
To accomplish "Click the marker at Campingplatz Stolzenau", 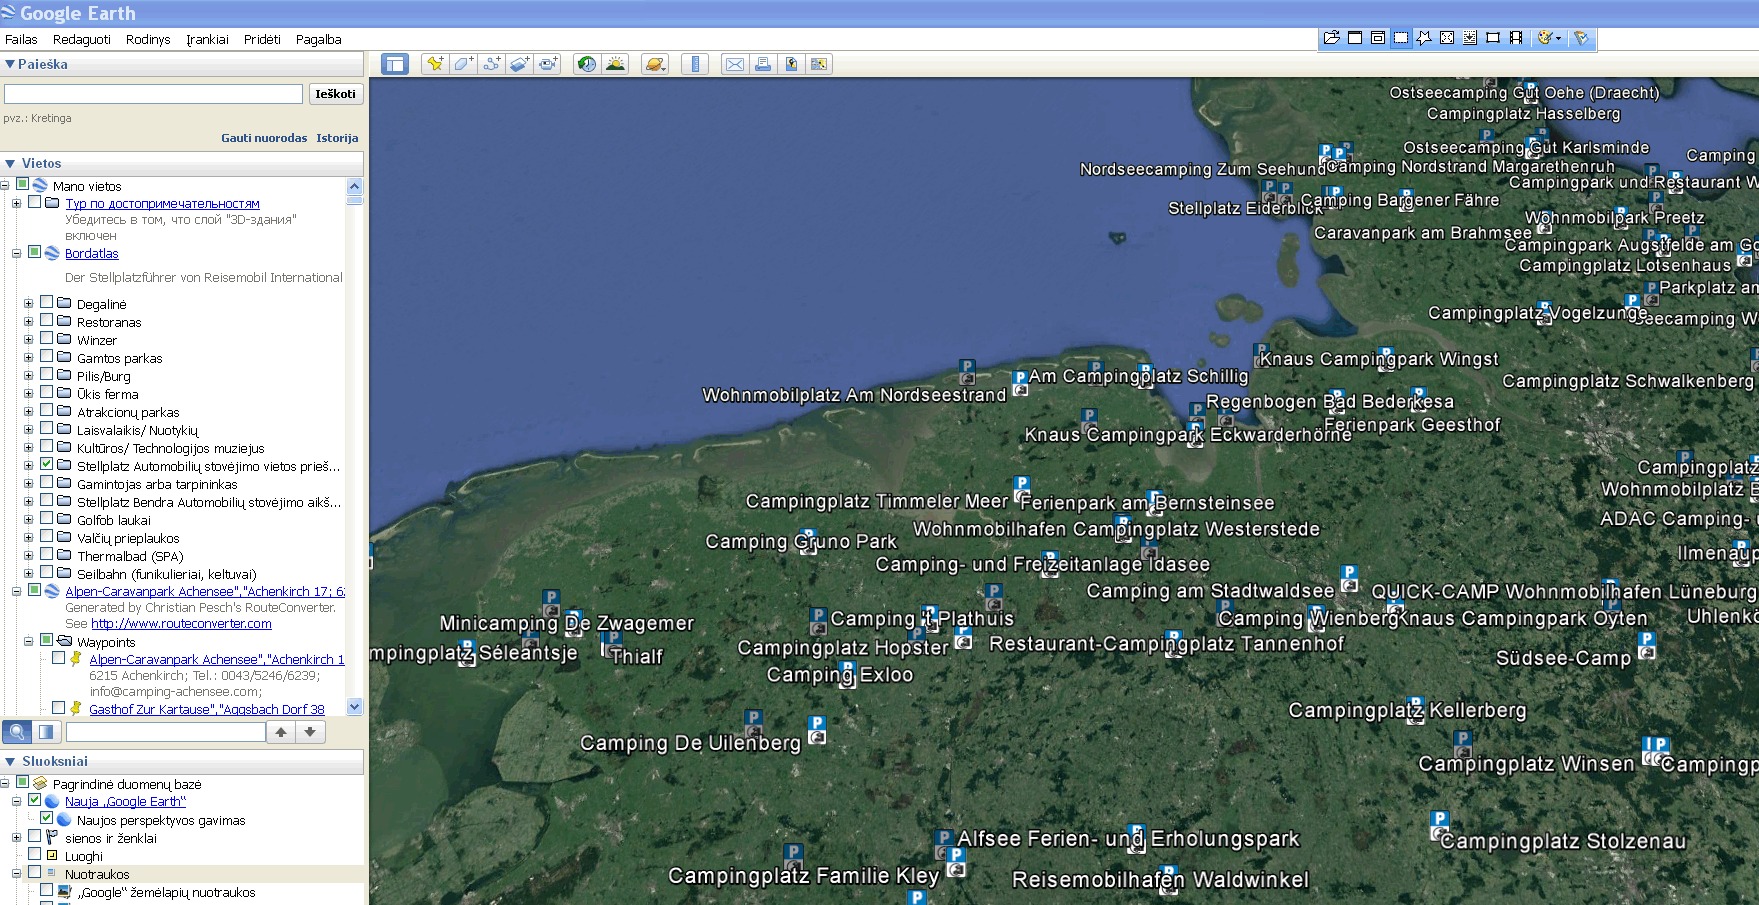I will pos(1439,825).
